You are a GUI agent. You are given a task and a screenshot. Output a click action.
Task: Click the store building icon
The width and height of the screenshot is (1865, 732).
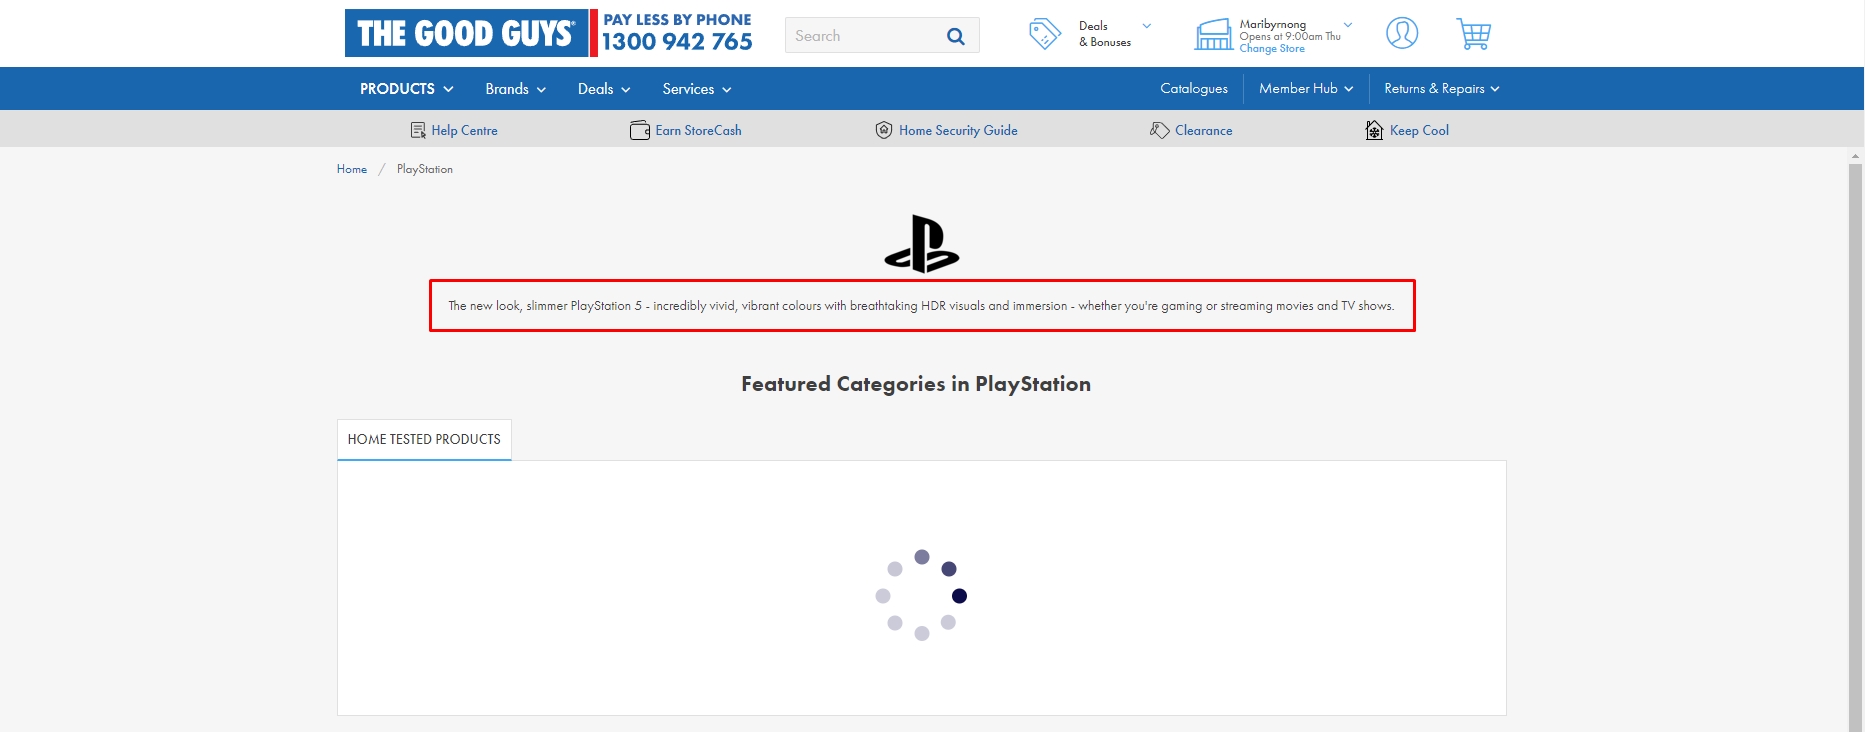click(x=1214, y=34)
